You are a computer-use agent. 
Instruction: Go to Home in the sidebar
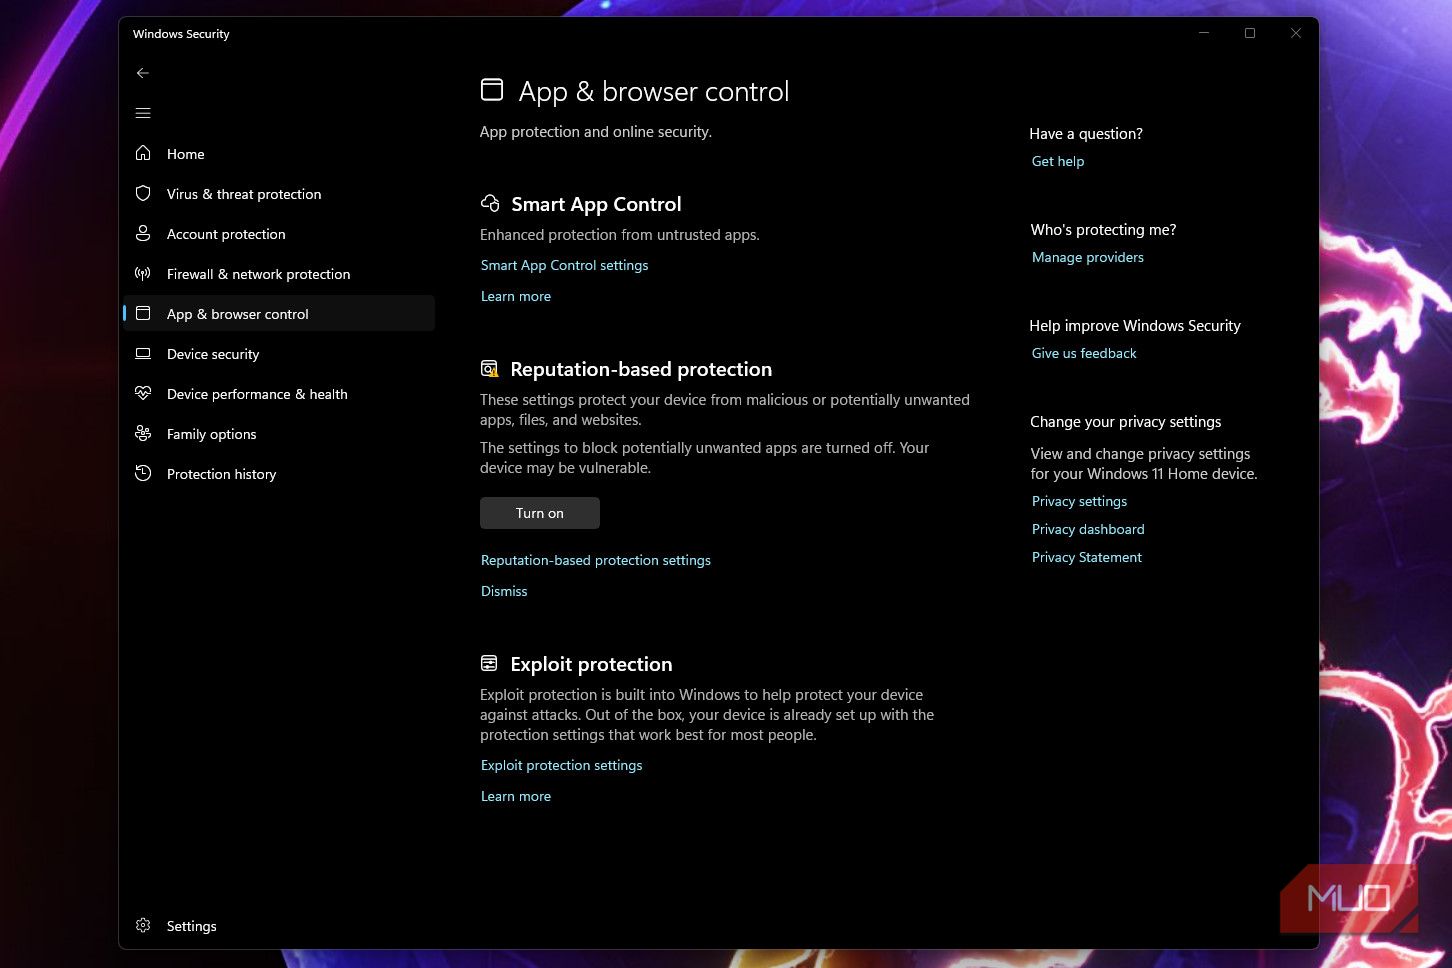pyautogui.click(x=279, y=154)
